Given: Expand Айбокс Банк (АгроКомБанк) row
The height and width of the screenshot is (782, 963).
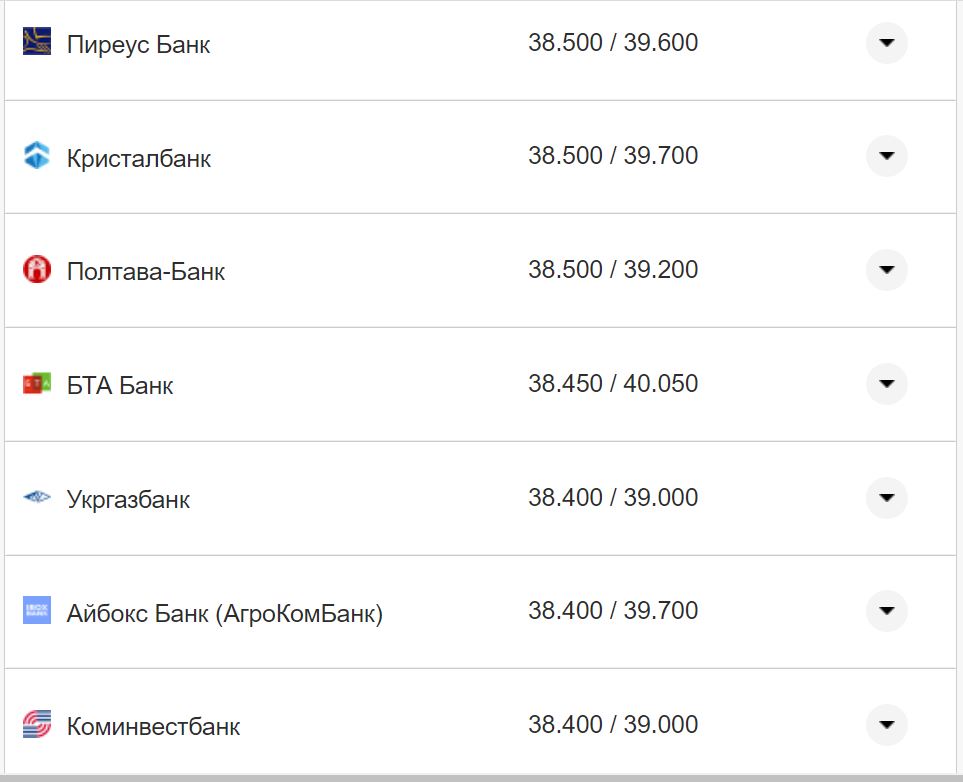Looking at the screenshot, I should pyautogui.click(x=886, y=611).
